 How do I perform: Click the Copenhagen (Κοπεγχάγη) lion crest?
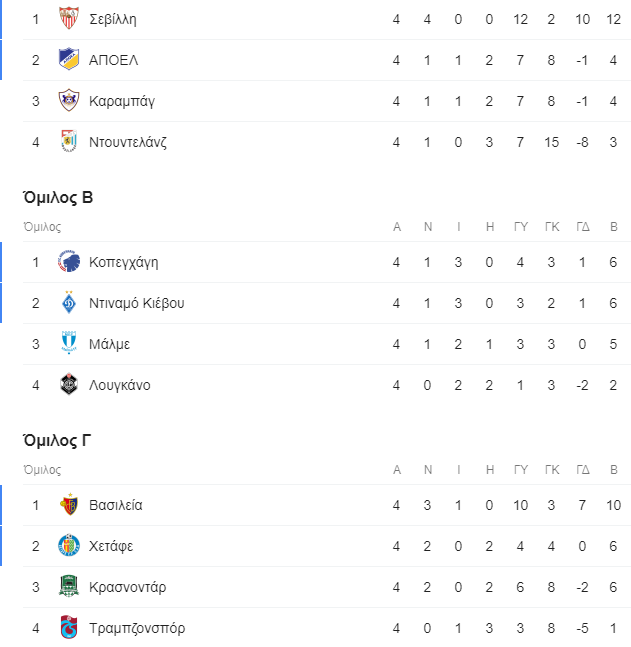tap(69, 262)
